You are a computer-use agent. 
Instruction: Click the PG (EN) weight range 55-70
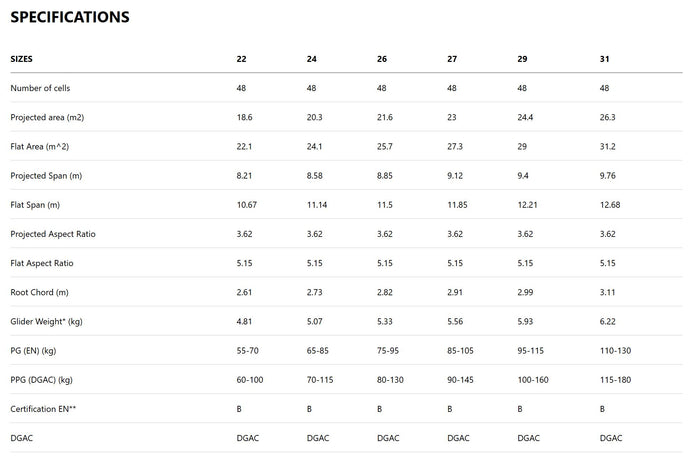click(x=247, y=350)
